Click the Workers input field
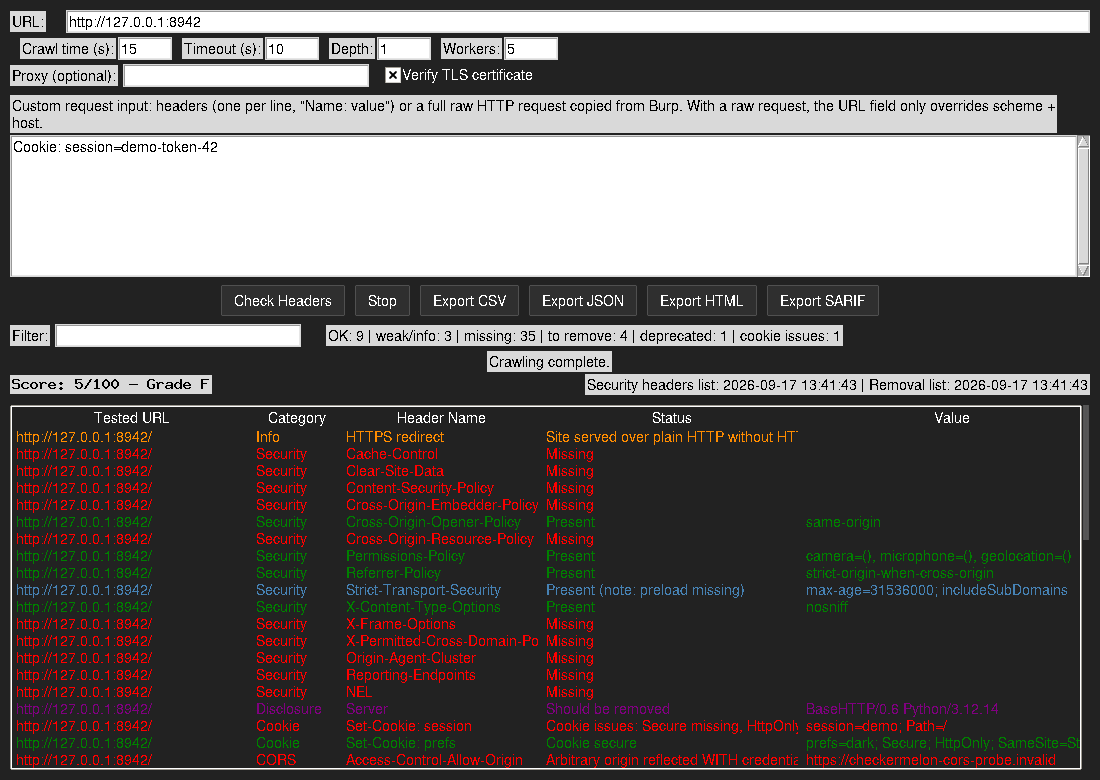The image size is (1100, 780). 531,49
